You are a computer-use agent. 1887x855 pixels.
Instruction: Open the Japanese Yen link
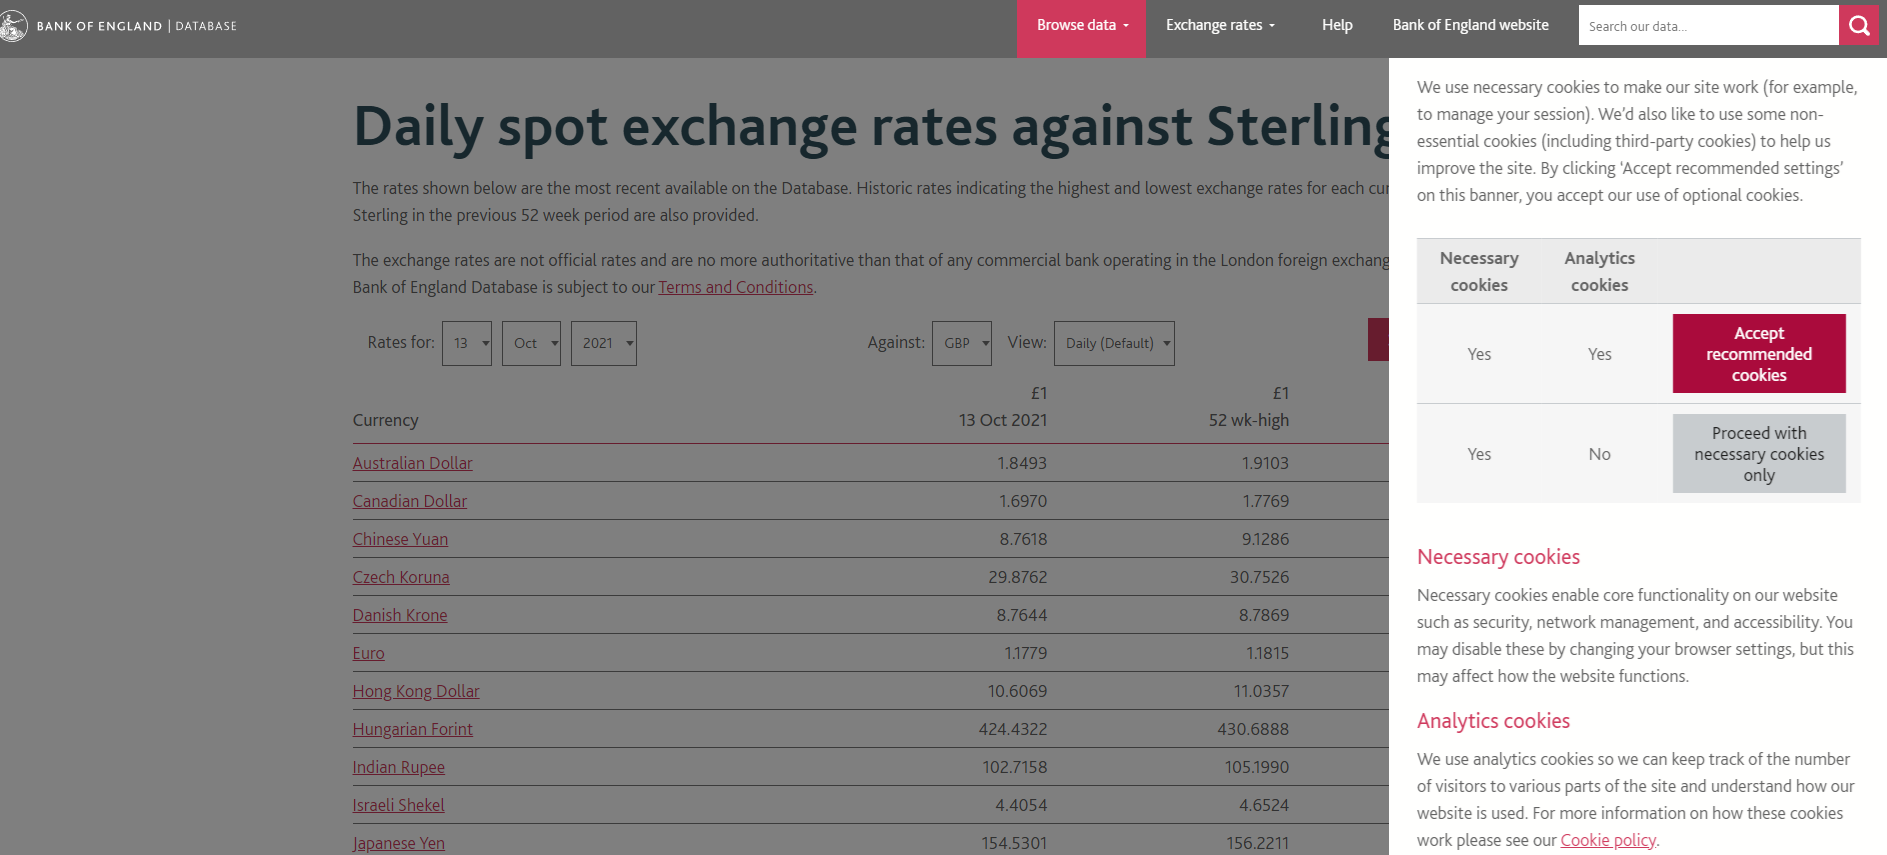(398, 843)
